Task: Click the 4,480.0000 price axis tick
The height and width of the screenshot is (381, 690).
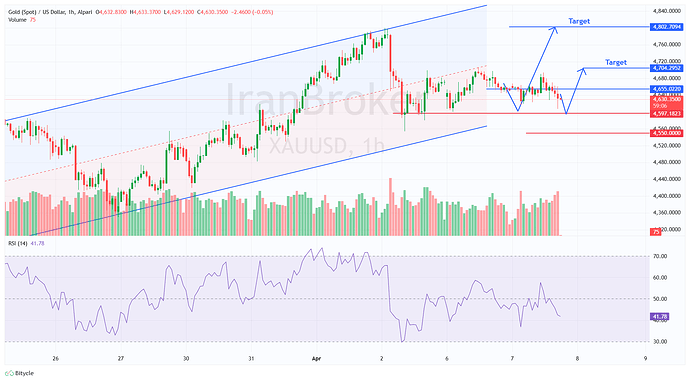Action: (667, 162)
